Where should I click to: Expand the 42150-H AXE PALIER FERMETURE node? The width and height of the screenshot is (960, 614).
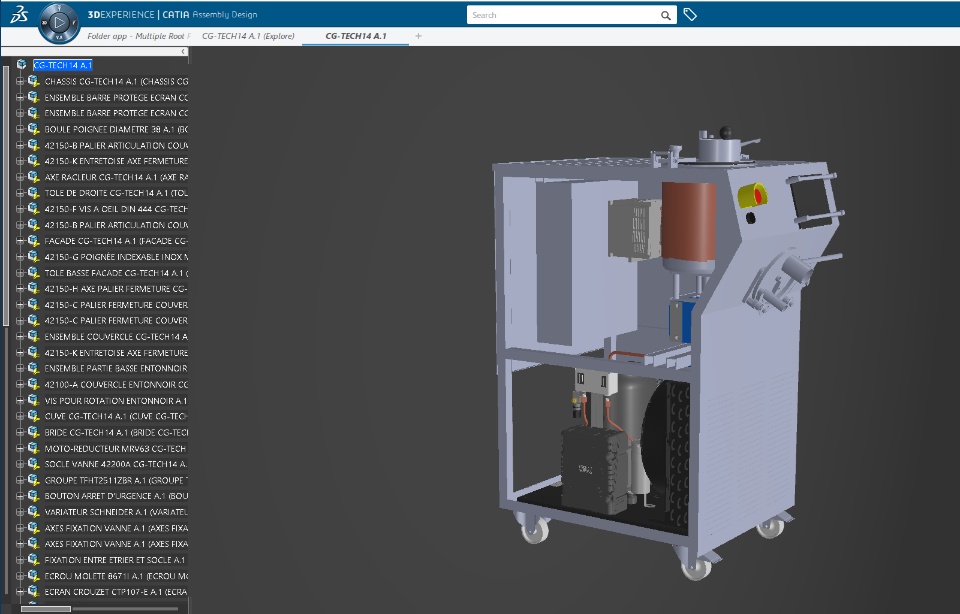click(x=20, y=288)
